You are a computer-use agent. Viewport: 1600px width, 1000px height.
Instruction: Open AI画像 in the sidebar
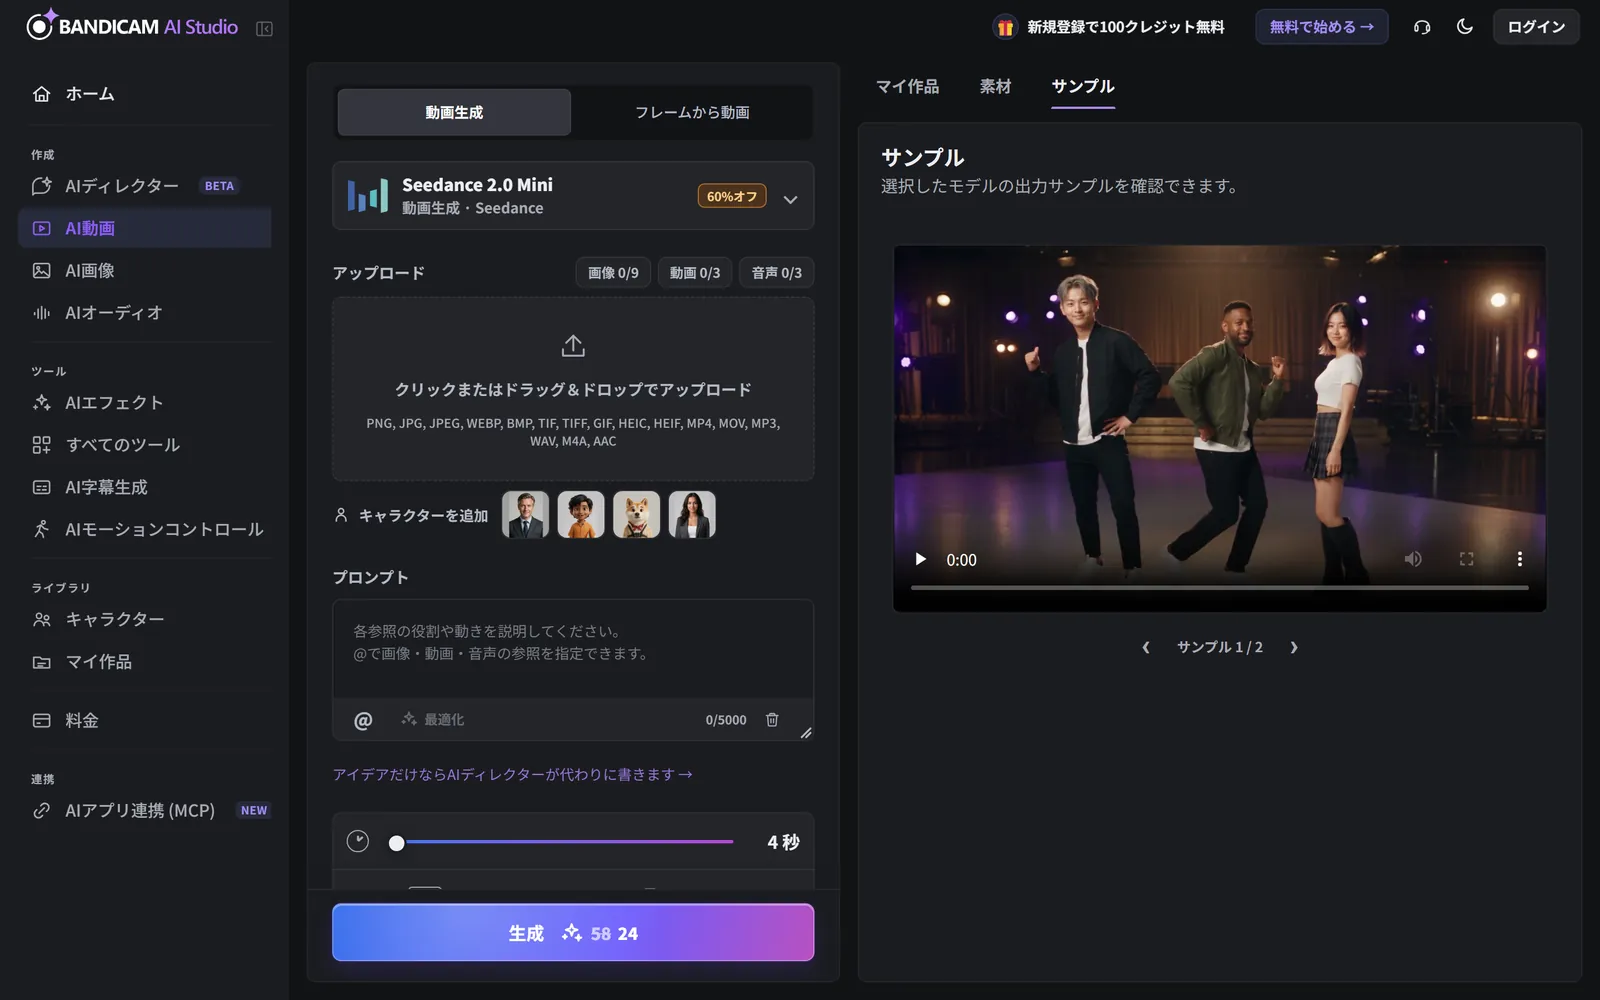(x=145, y=270)
